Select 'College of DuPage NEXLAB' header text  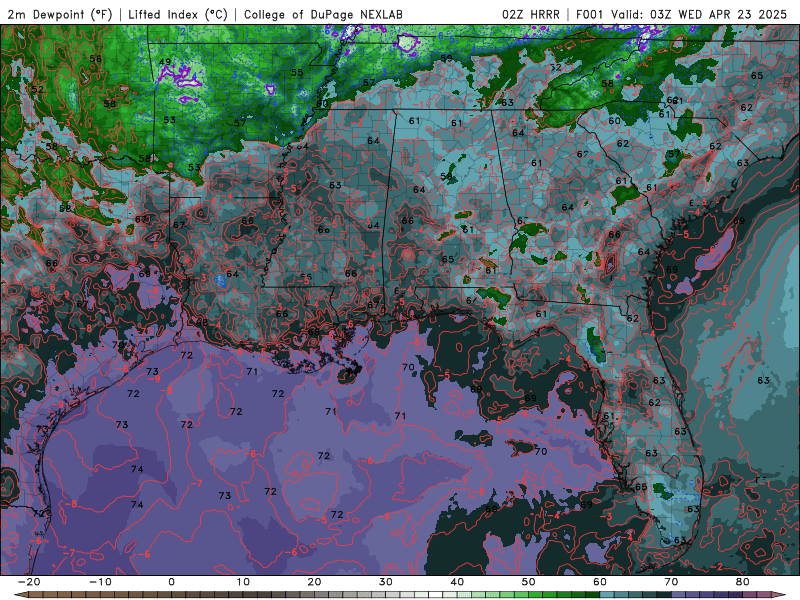(x=323, y=14)
